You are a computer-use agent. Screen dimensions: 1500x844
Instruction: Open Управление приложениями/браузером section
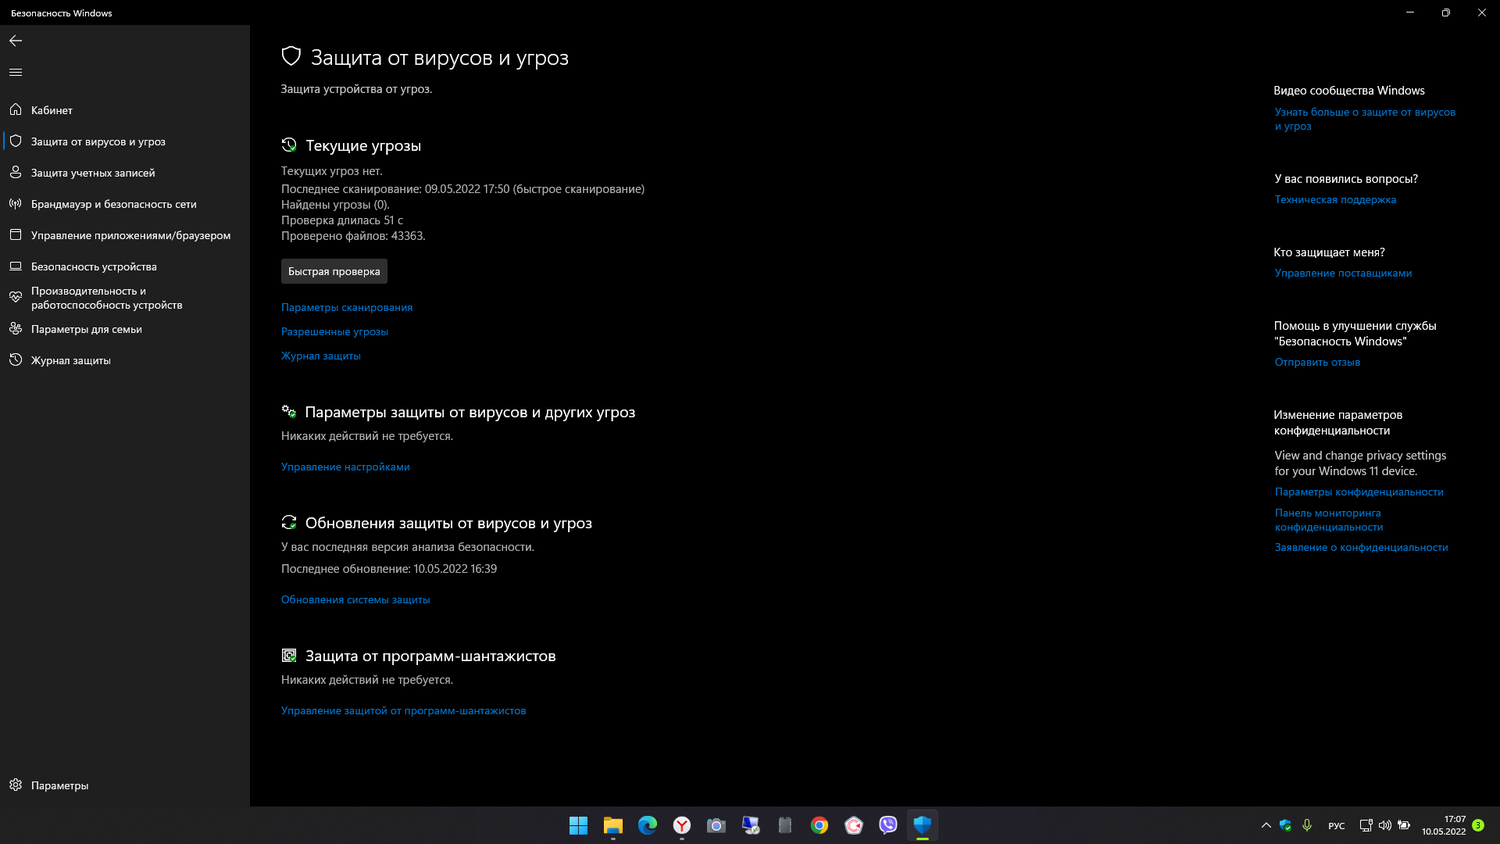130,236
